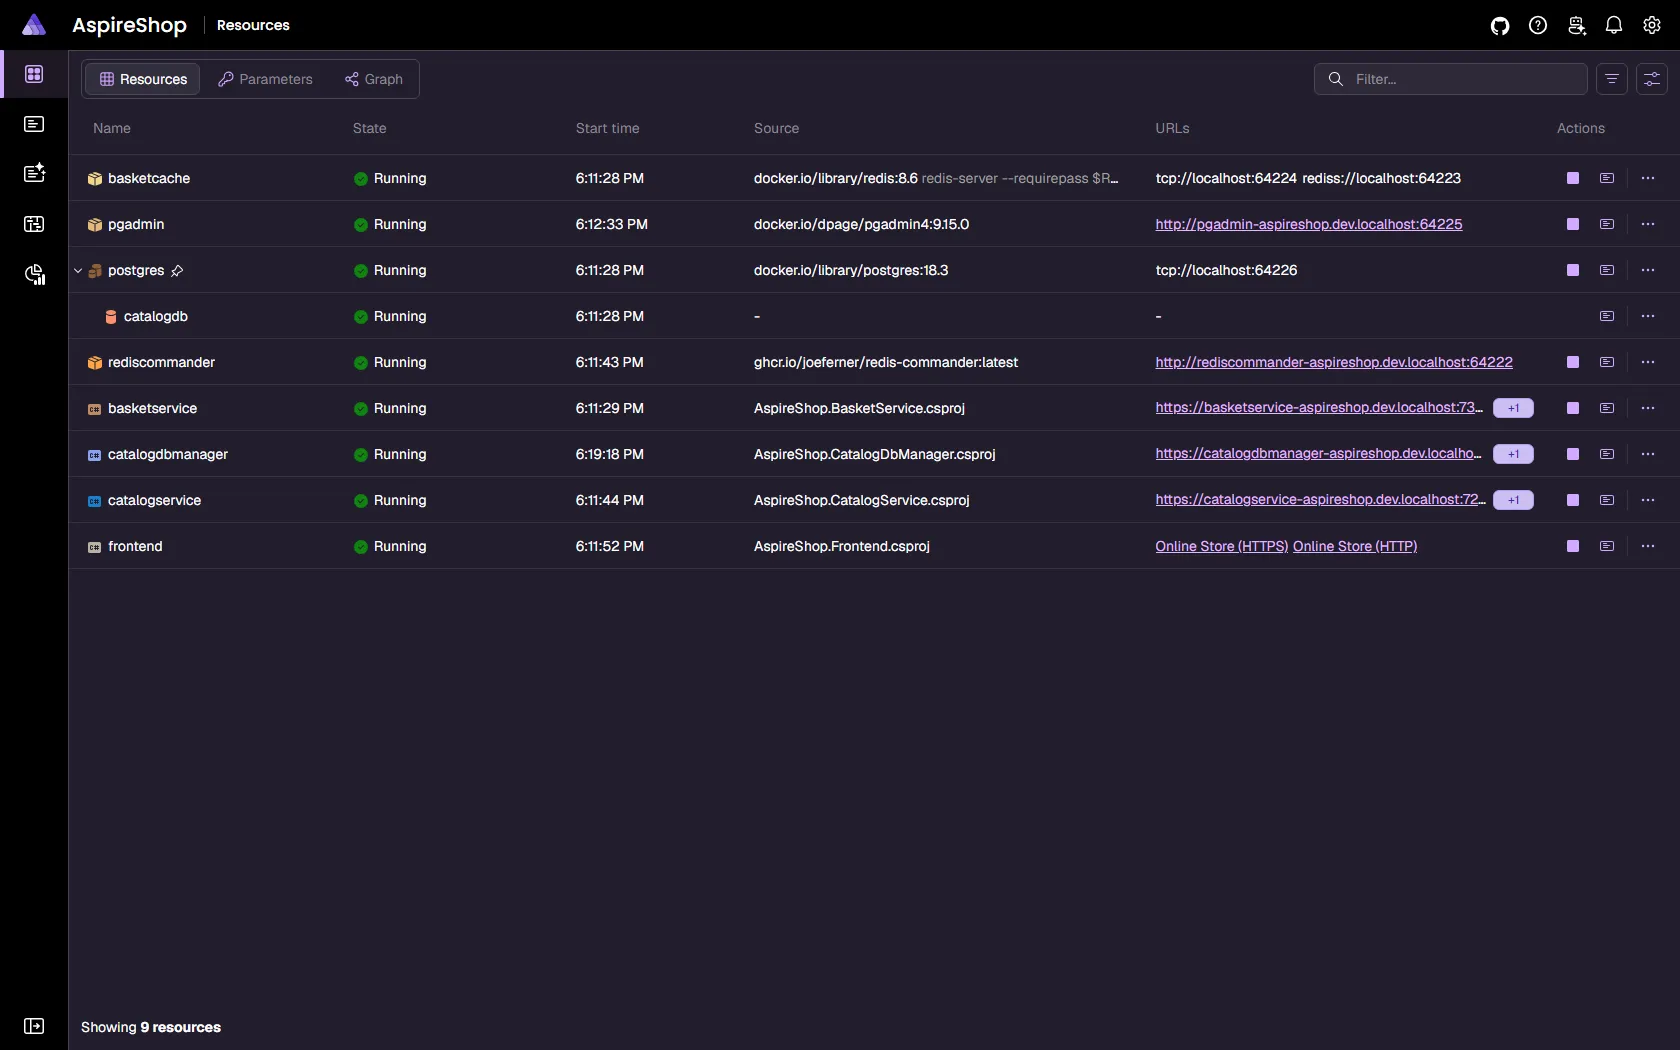
Task: Open the rediscommander-aspireshop URL link
Action: click(1334, 362)
